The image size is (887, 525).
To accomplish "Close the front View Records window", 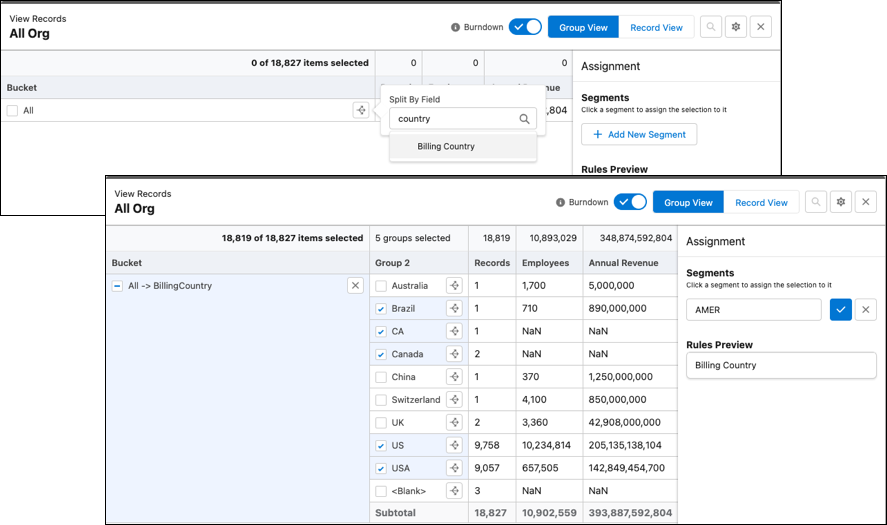I will point(866,202).
